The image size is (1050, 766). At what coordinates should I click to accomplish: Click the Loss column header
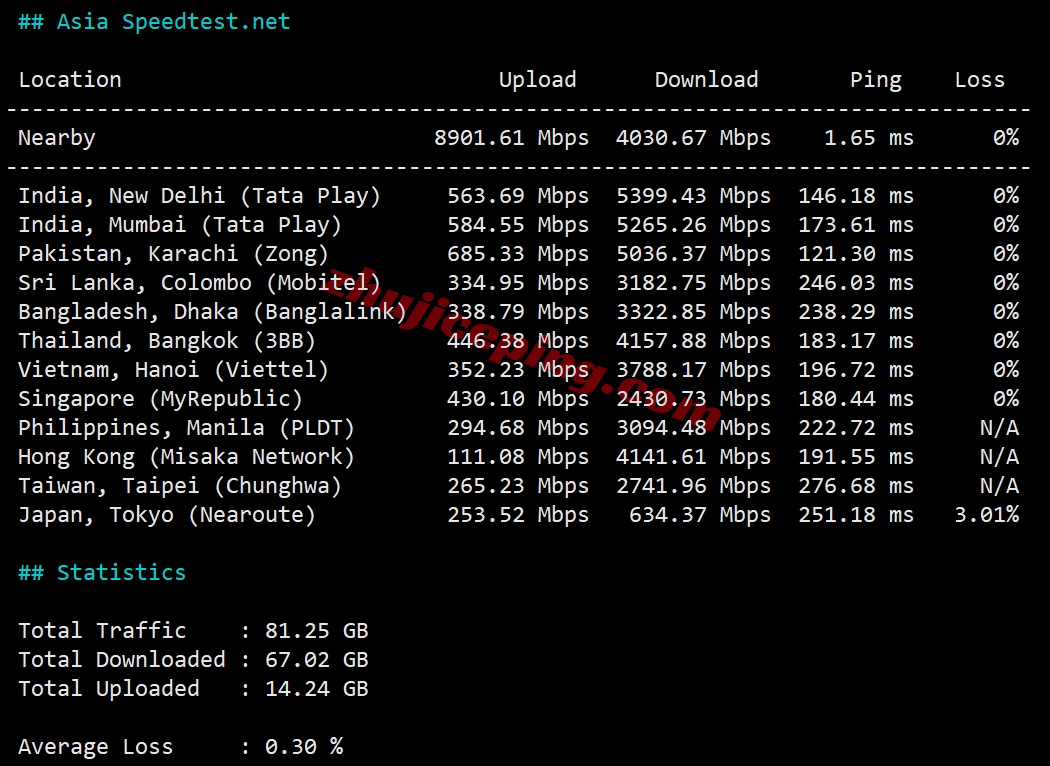979,80
